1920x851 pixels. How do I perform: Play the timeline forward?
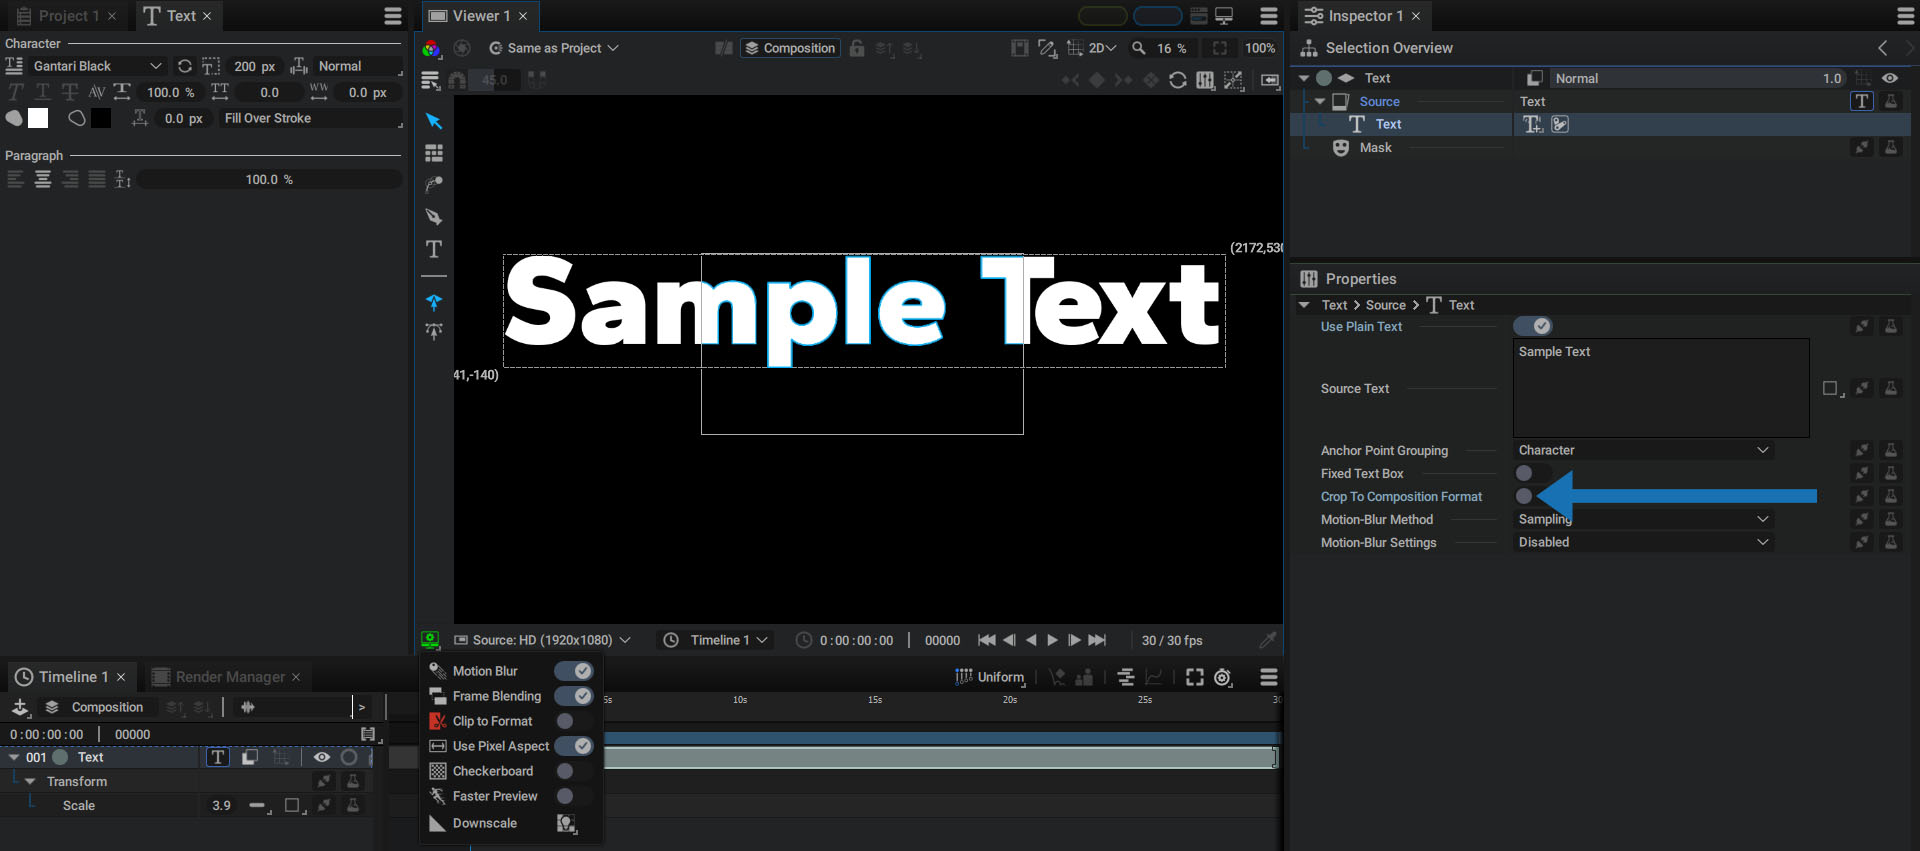click(x=1053, y=640)
